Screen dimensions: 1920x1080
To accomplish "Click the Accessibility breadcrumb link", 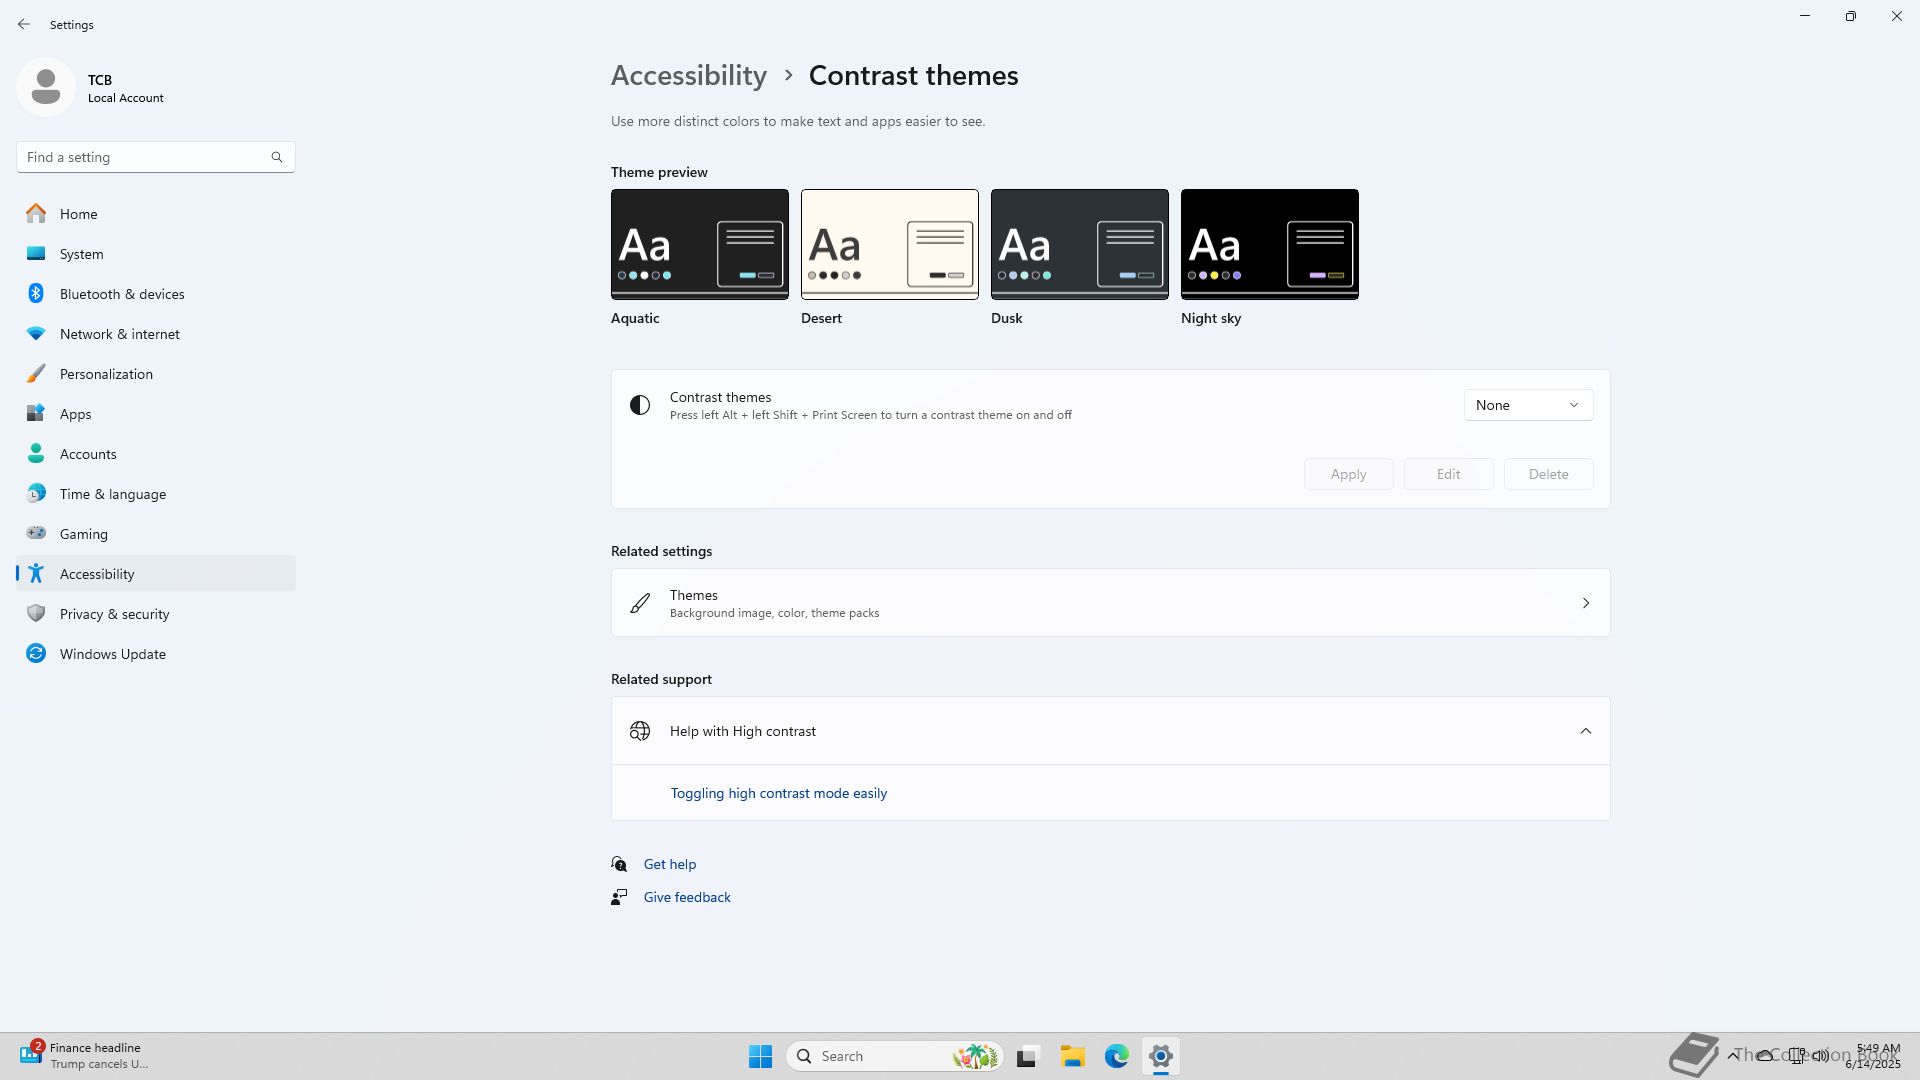I will tap(688, 76).
